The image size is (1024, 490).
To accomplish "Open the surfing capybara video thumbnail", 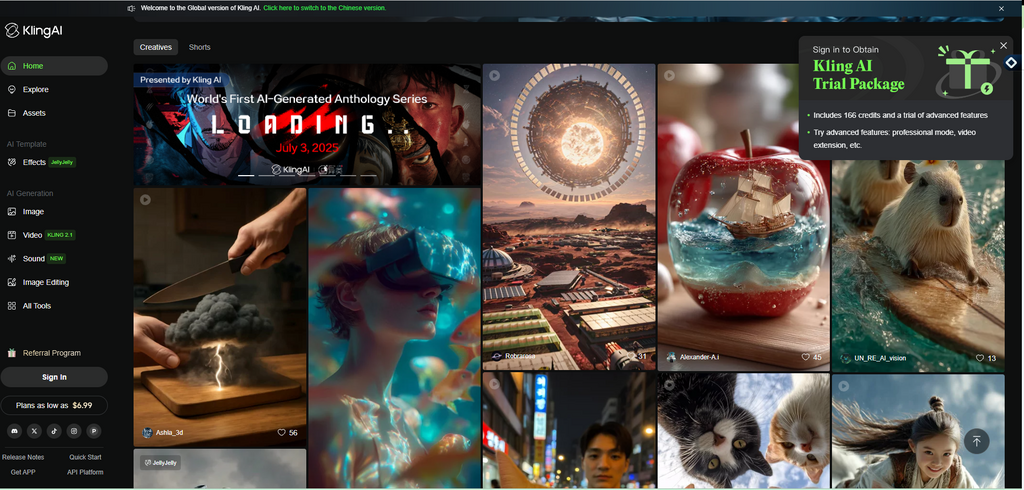I will [918, 265].
